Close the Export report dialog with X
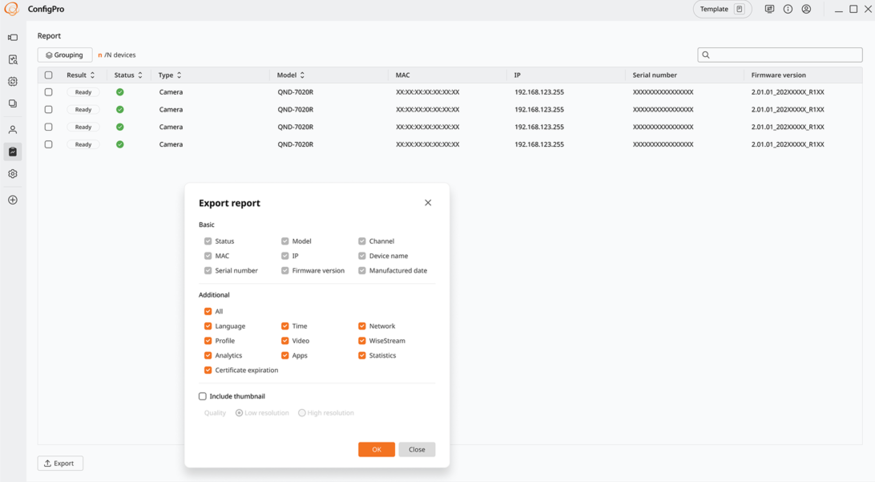 pos(428,203)
